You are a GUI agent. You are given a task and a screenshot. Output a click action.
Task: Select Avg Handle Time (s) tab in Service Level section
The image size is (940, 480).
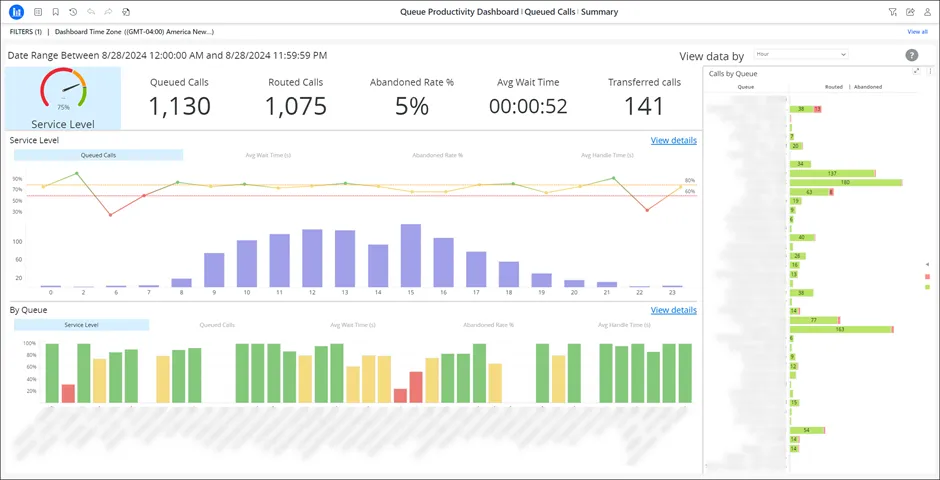pos(607,155)
